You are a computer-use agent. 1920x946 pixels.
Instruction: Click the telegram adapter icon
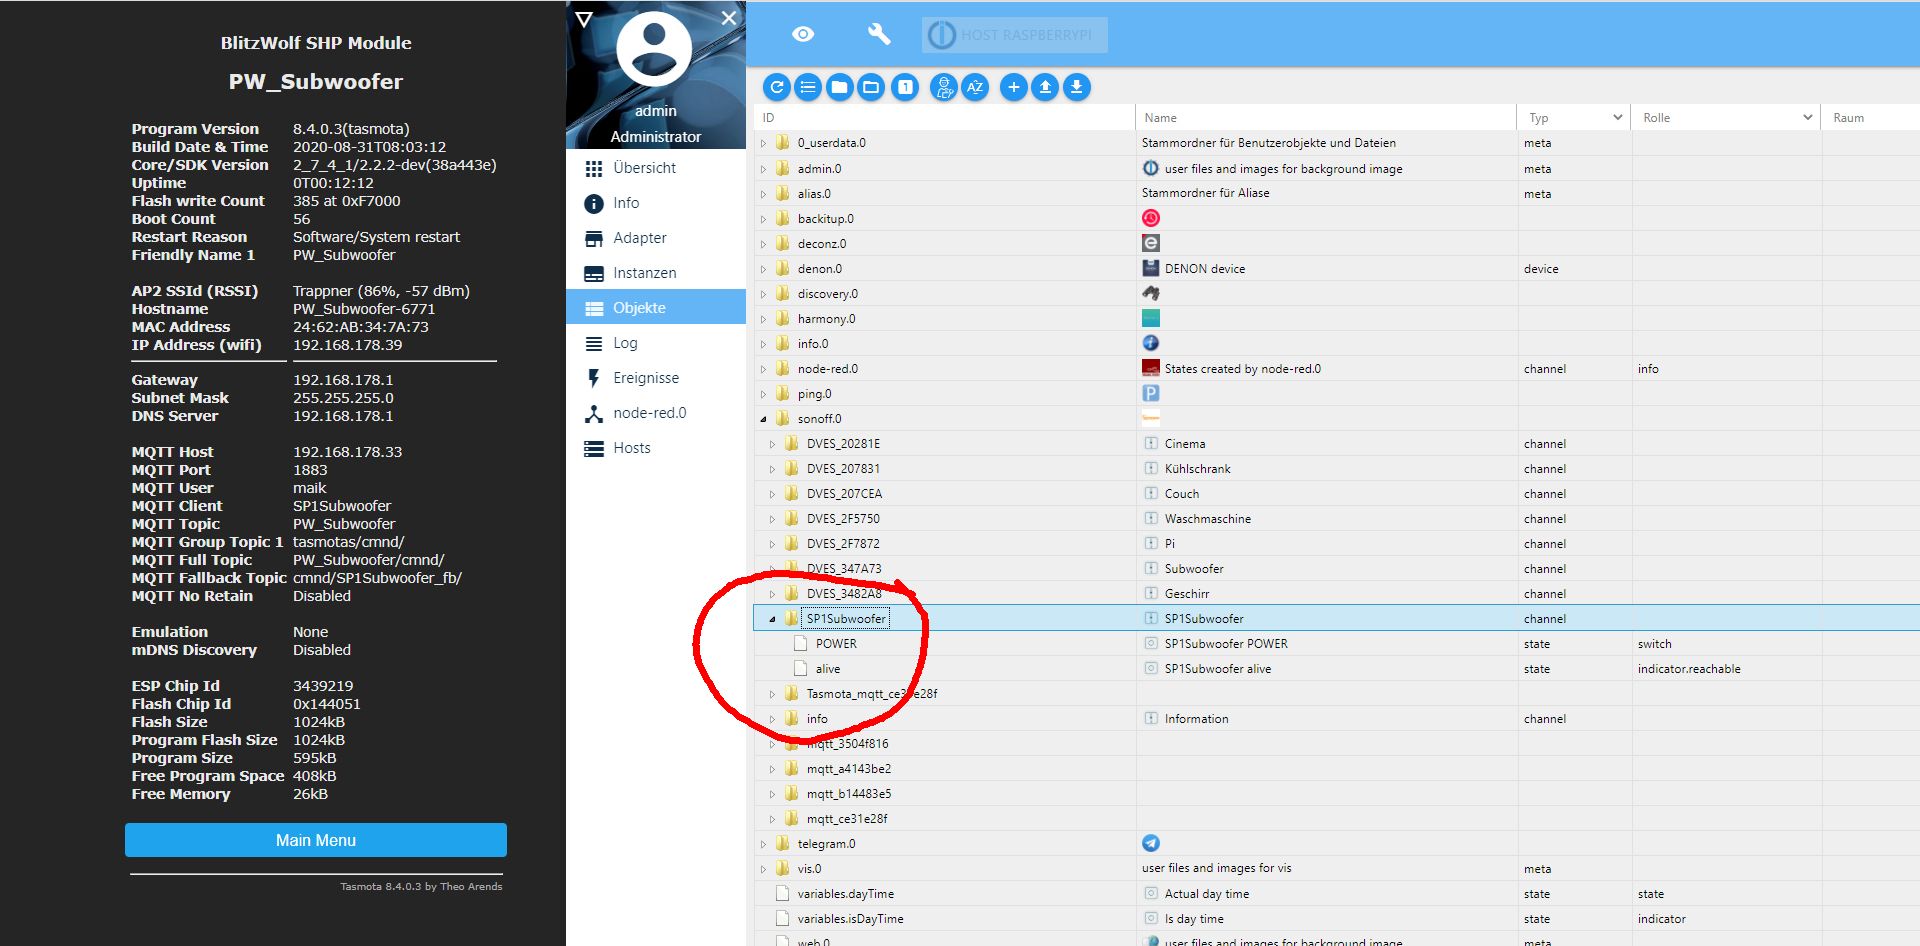click(1151, 843)
